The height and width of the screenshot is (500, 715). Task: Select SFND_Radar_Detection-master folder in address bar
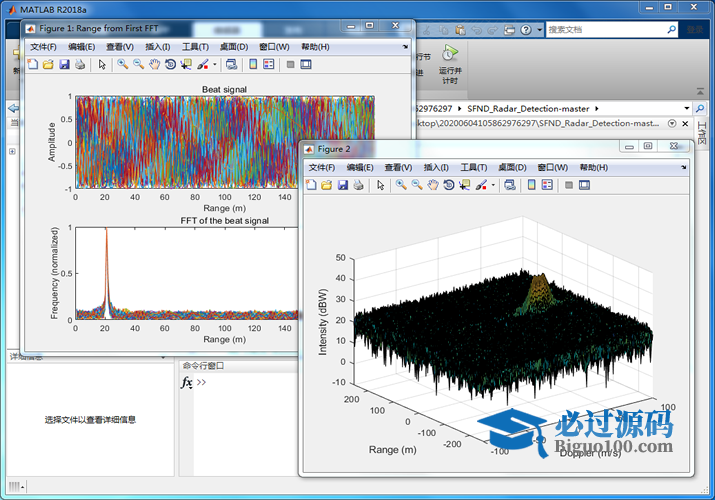(x=528, y=109)
